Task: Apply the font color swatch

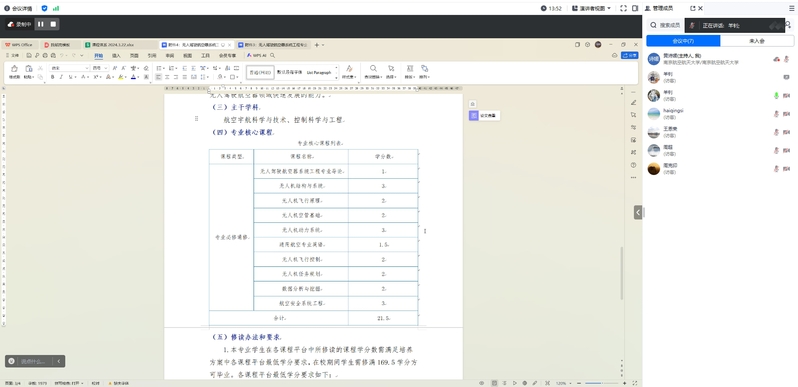Action: (133, 77)
